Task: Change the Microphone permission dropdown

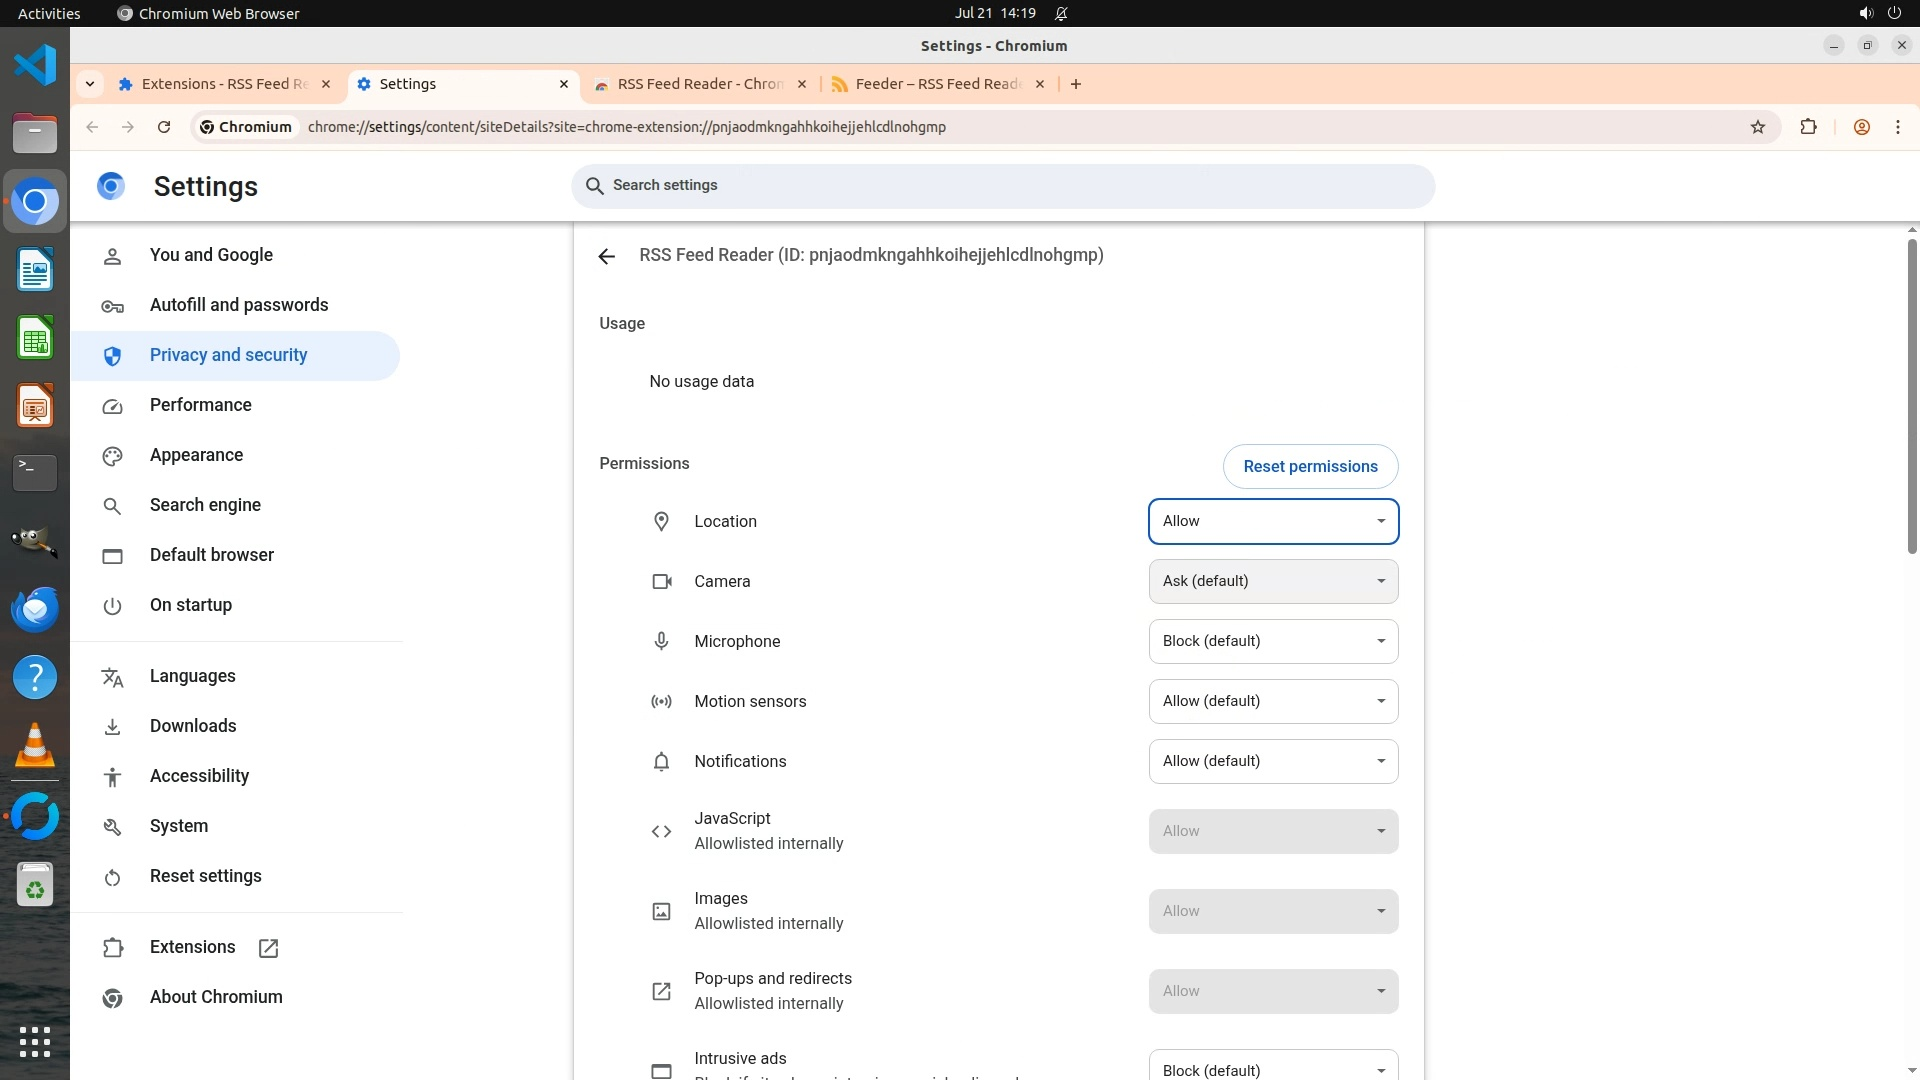Action: click(x=1273, y=641)
